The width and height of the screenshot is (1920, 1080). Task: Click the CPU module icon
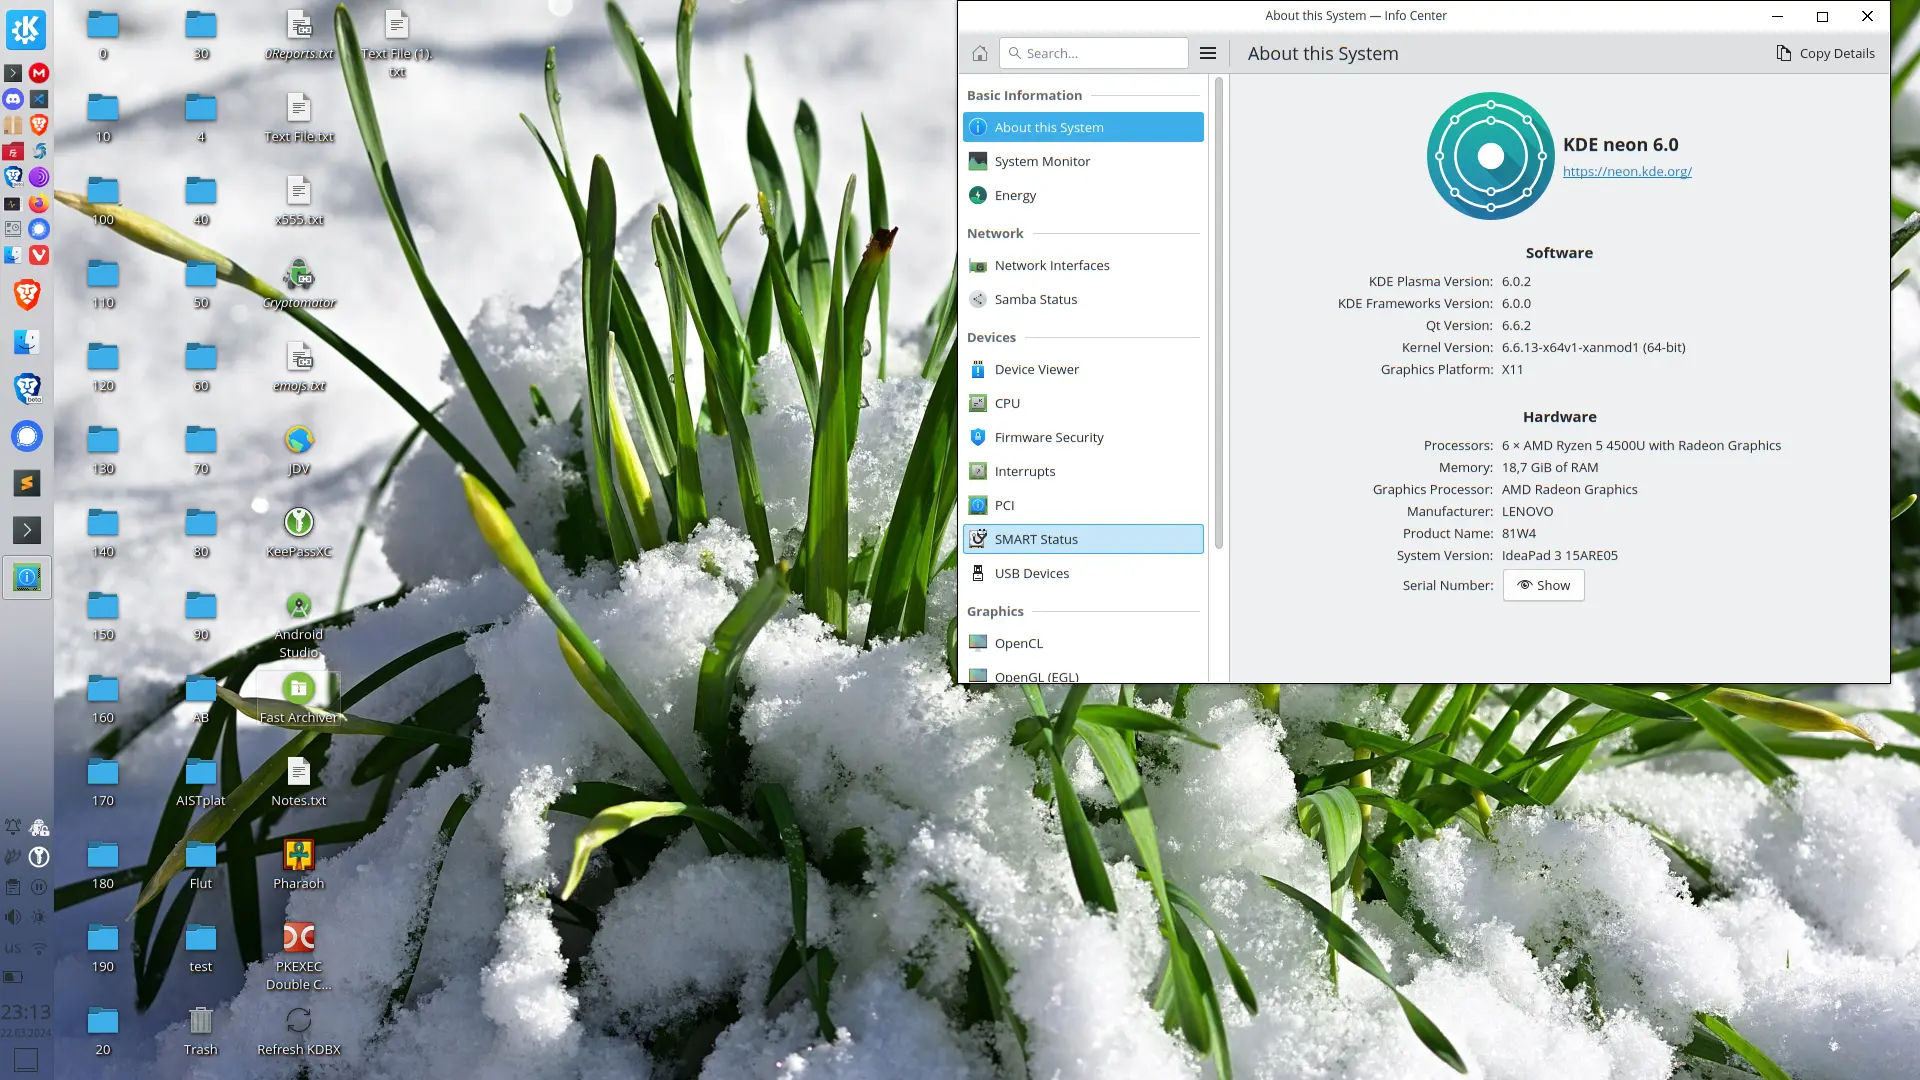[978, 403]
